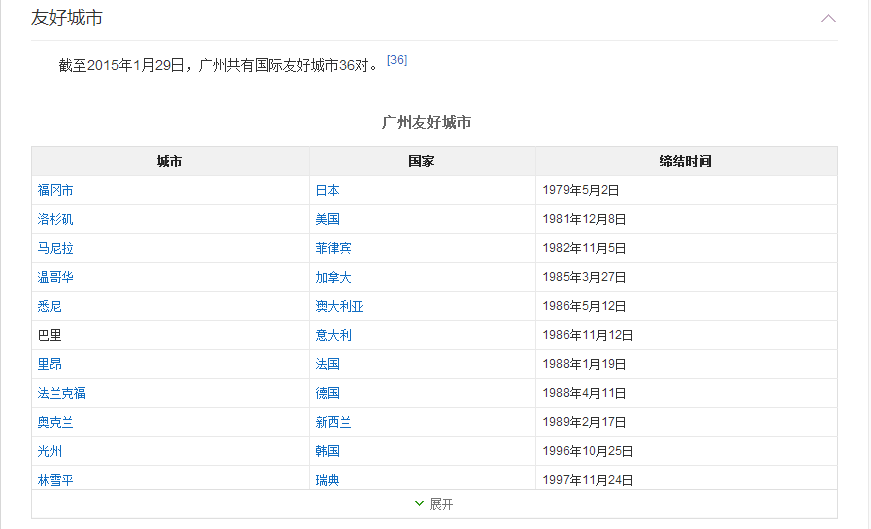Open the 里昂 city link
Image resolution: width=871 pixels, height=529 pixels.
tap(49, 364)
